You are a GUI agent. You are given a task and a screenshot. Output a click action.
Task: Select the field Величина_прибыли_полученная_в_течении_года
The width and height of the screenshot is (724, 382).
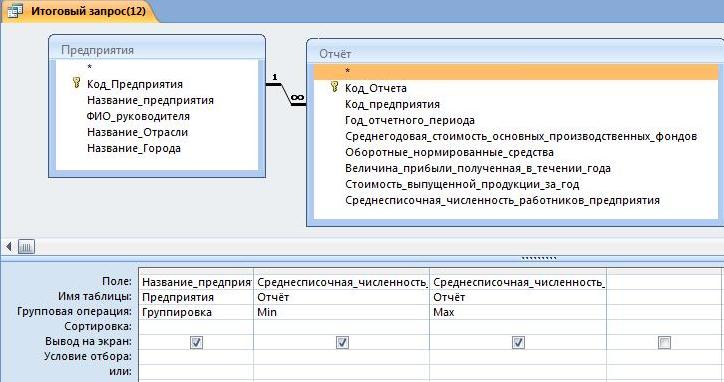click(478, 169)
